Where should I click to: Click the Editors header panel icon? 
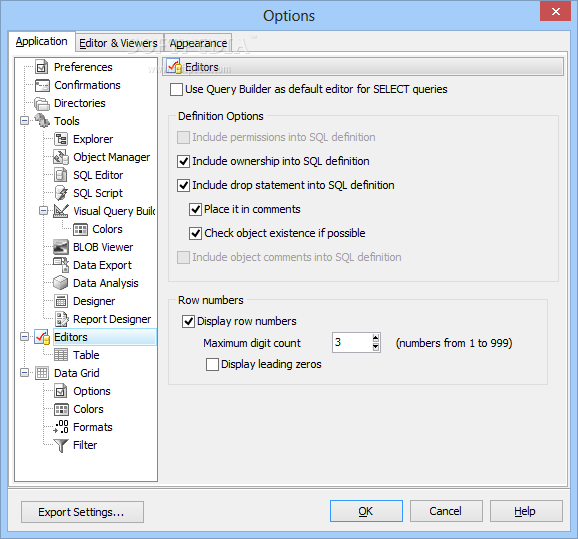174,67
